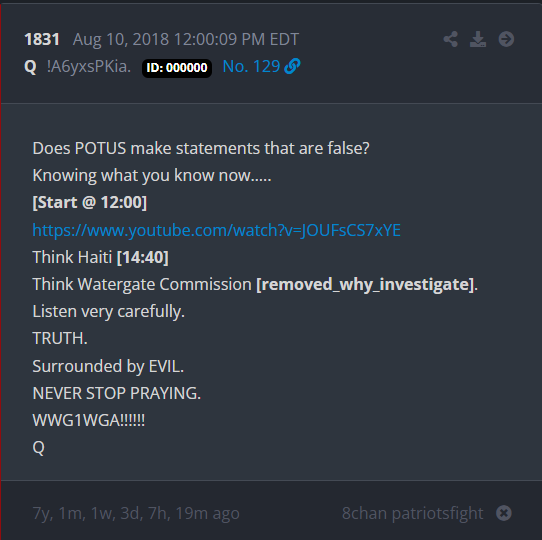Select the post number 1831
This screenshot has width=542, height=540.
point(42,39)
